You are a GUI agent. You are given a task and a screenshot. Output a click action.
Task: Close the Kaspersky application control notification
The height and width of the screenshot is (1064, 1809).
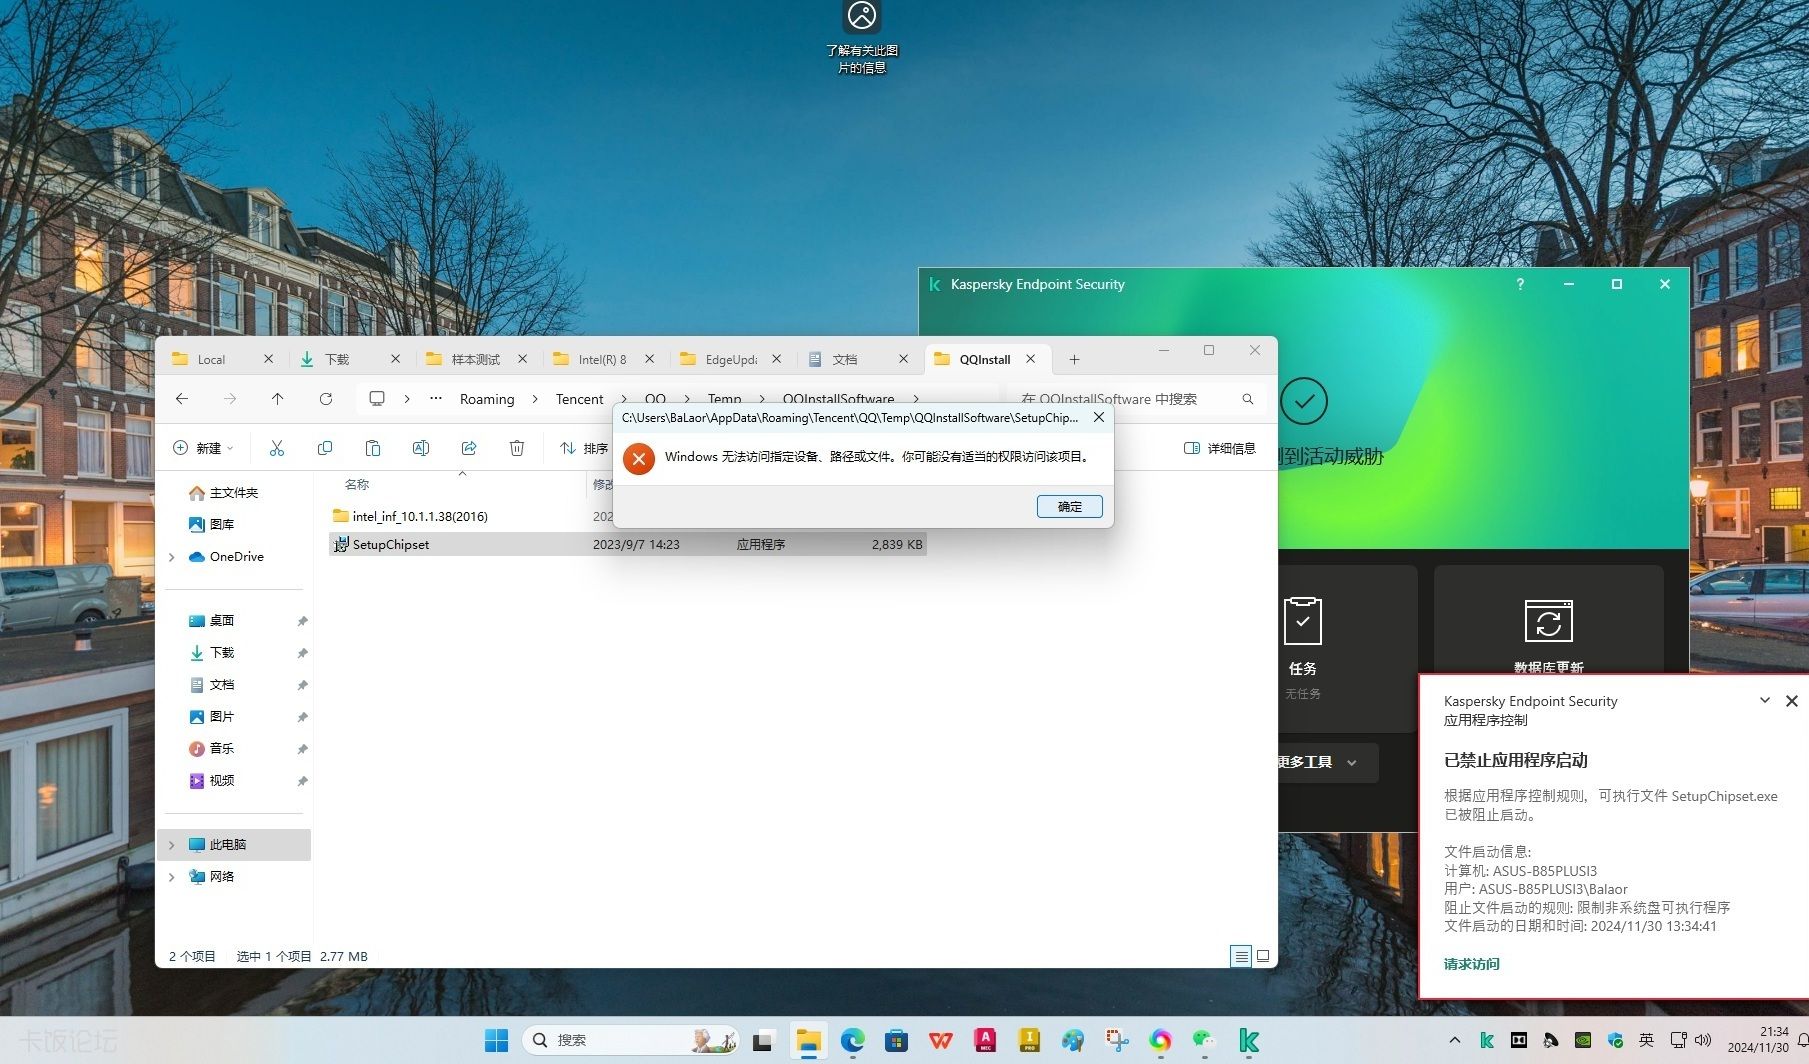[1791, 701]
